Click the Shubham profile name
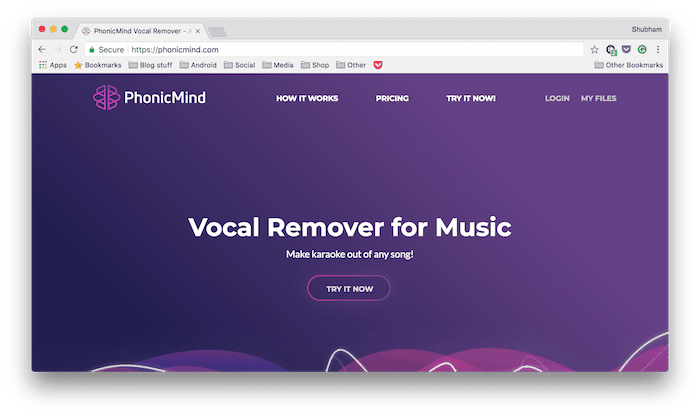Viewport: 700px width, 417px height. [x=646, y=29]
